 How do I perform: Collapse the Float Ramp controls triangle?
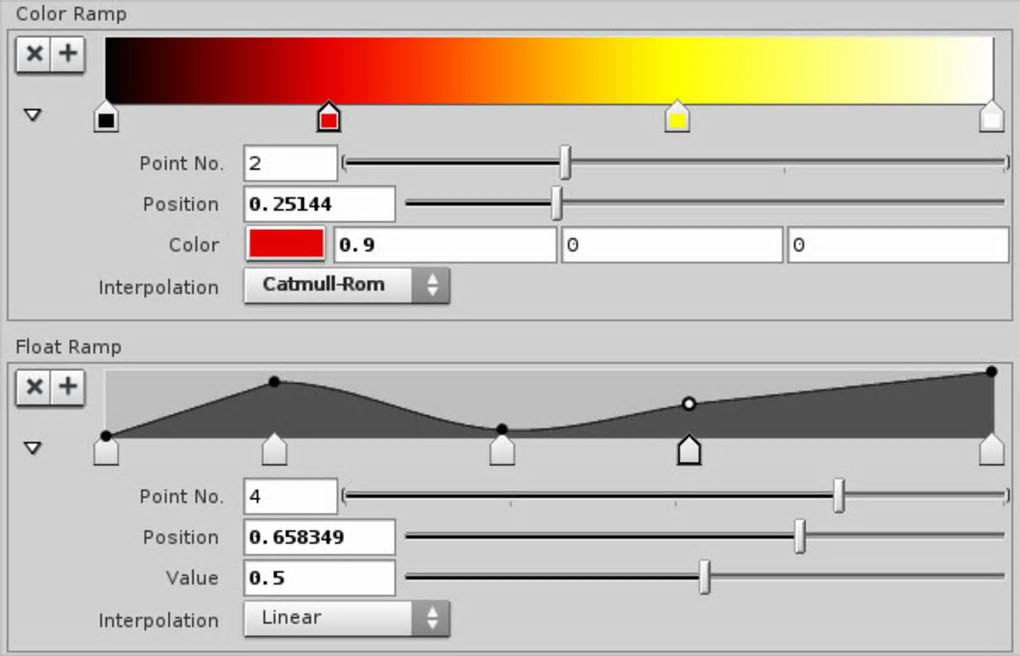(33, 448)
